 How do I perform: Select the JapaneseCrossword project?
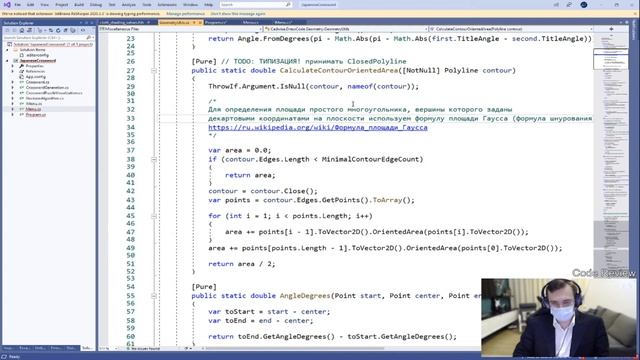(38, 60)
